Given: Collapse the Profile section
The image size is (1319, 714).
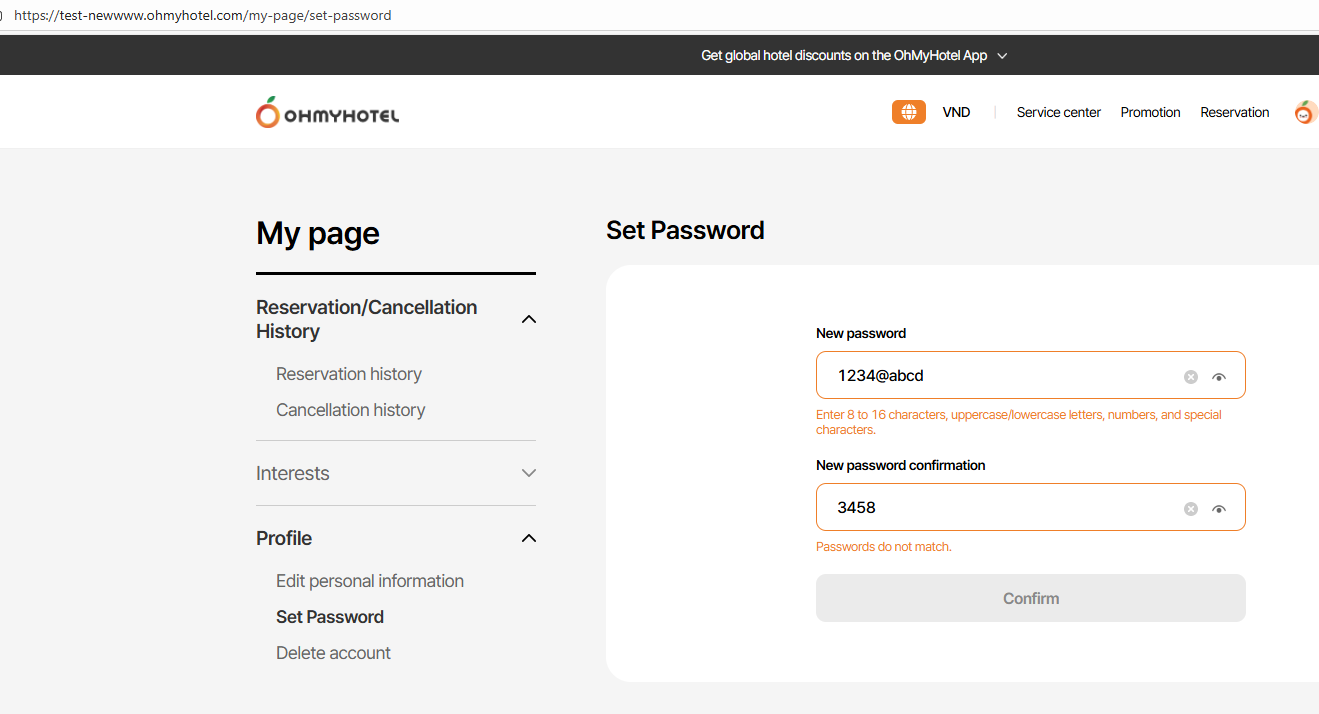Looking at the screenshot, I should [x=529, y=538].
